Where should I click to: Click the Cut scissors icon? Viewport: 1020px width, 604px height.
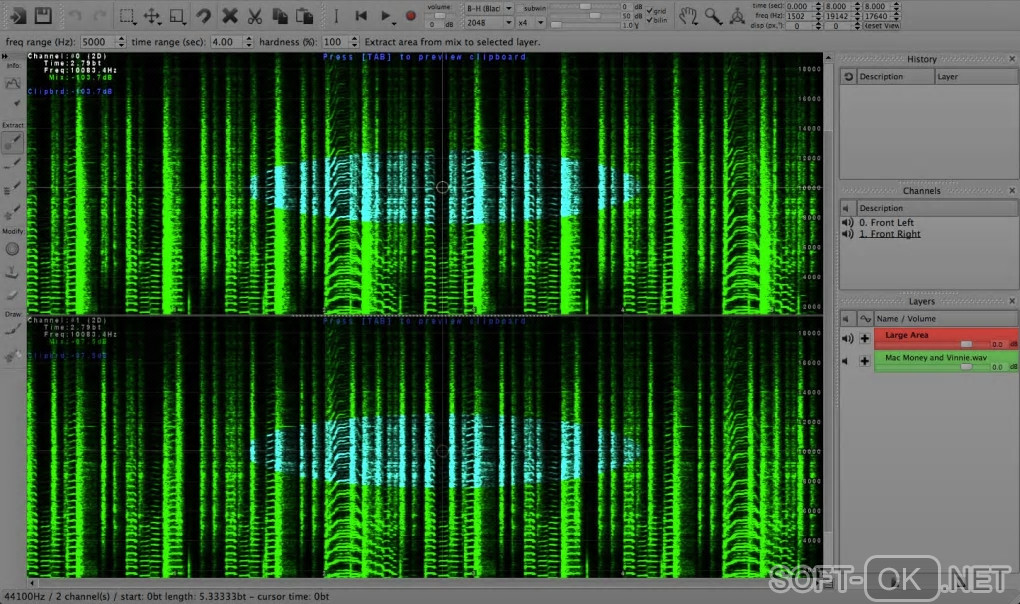[x=255, y=16]
